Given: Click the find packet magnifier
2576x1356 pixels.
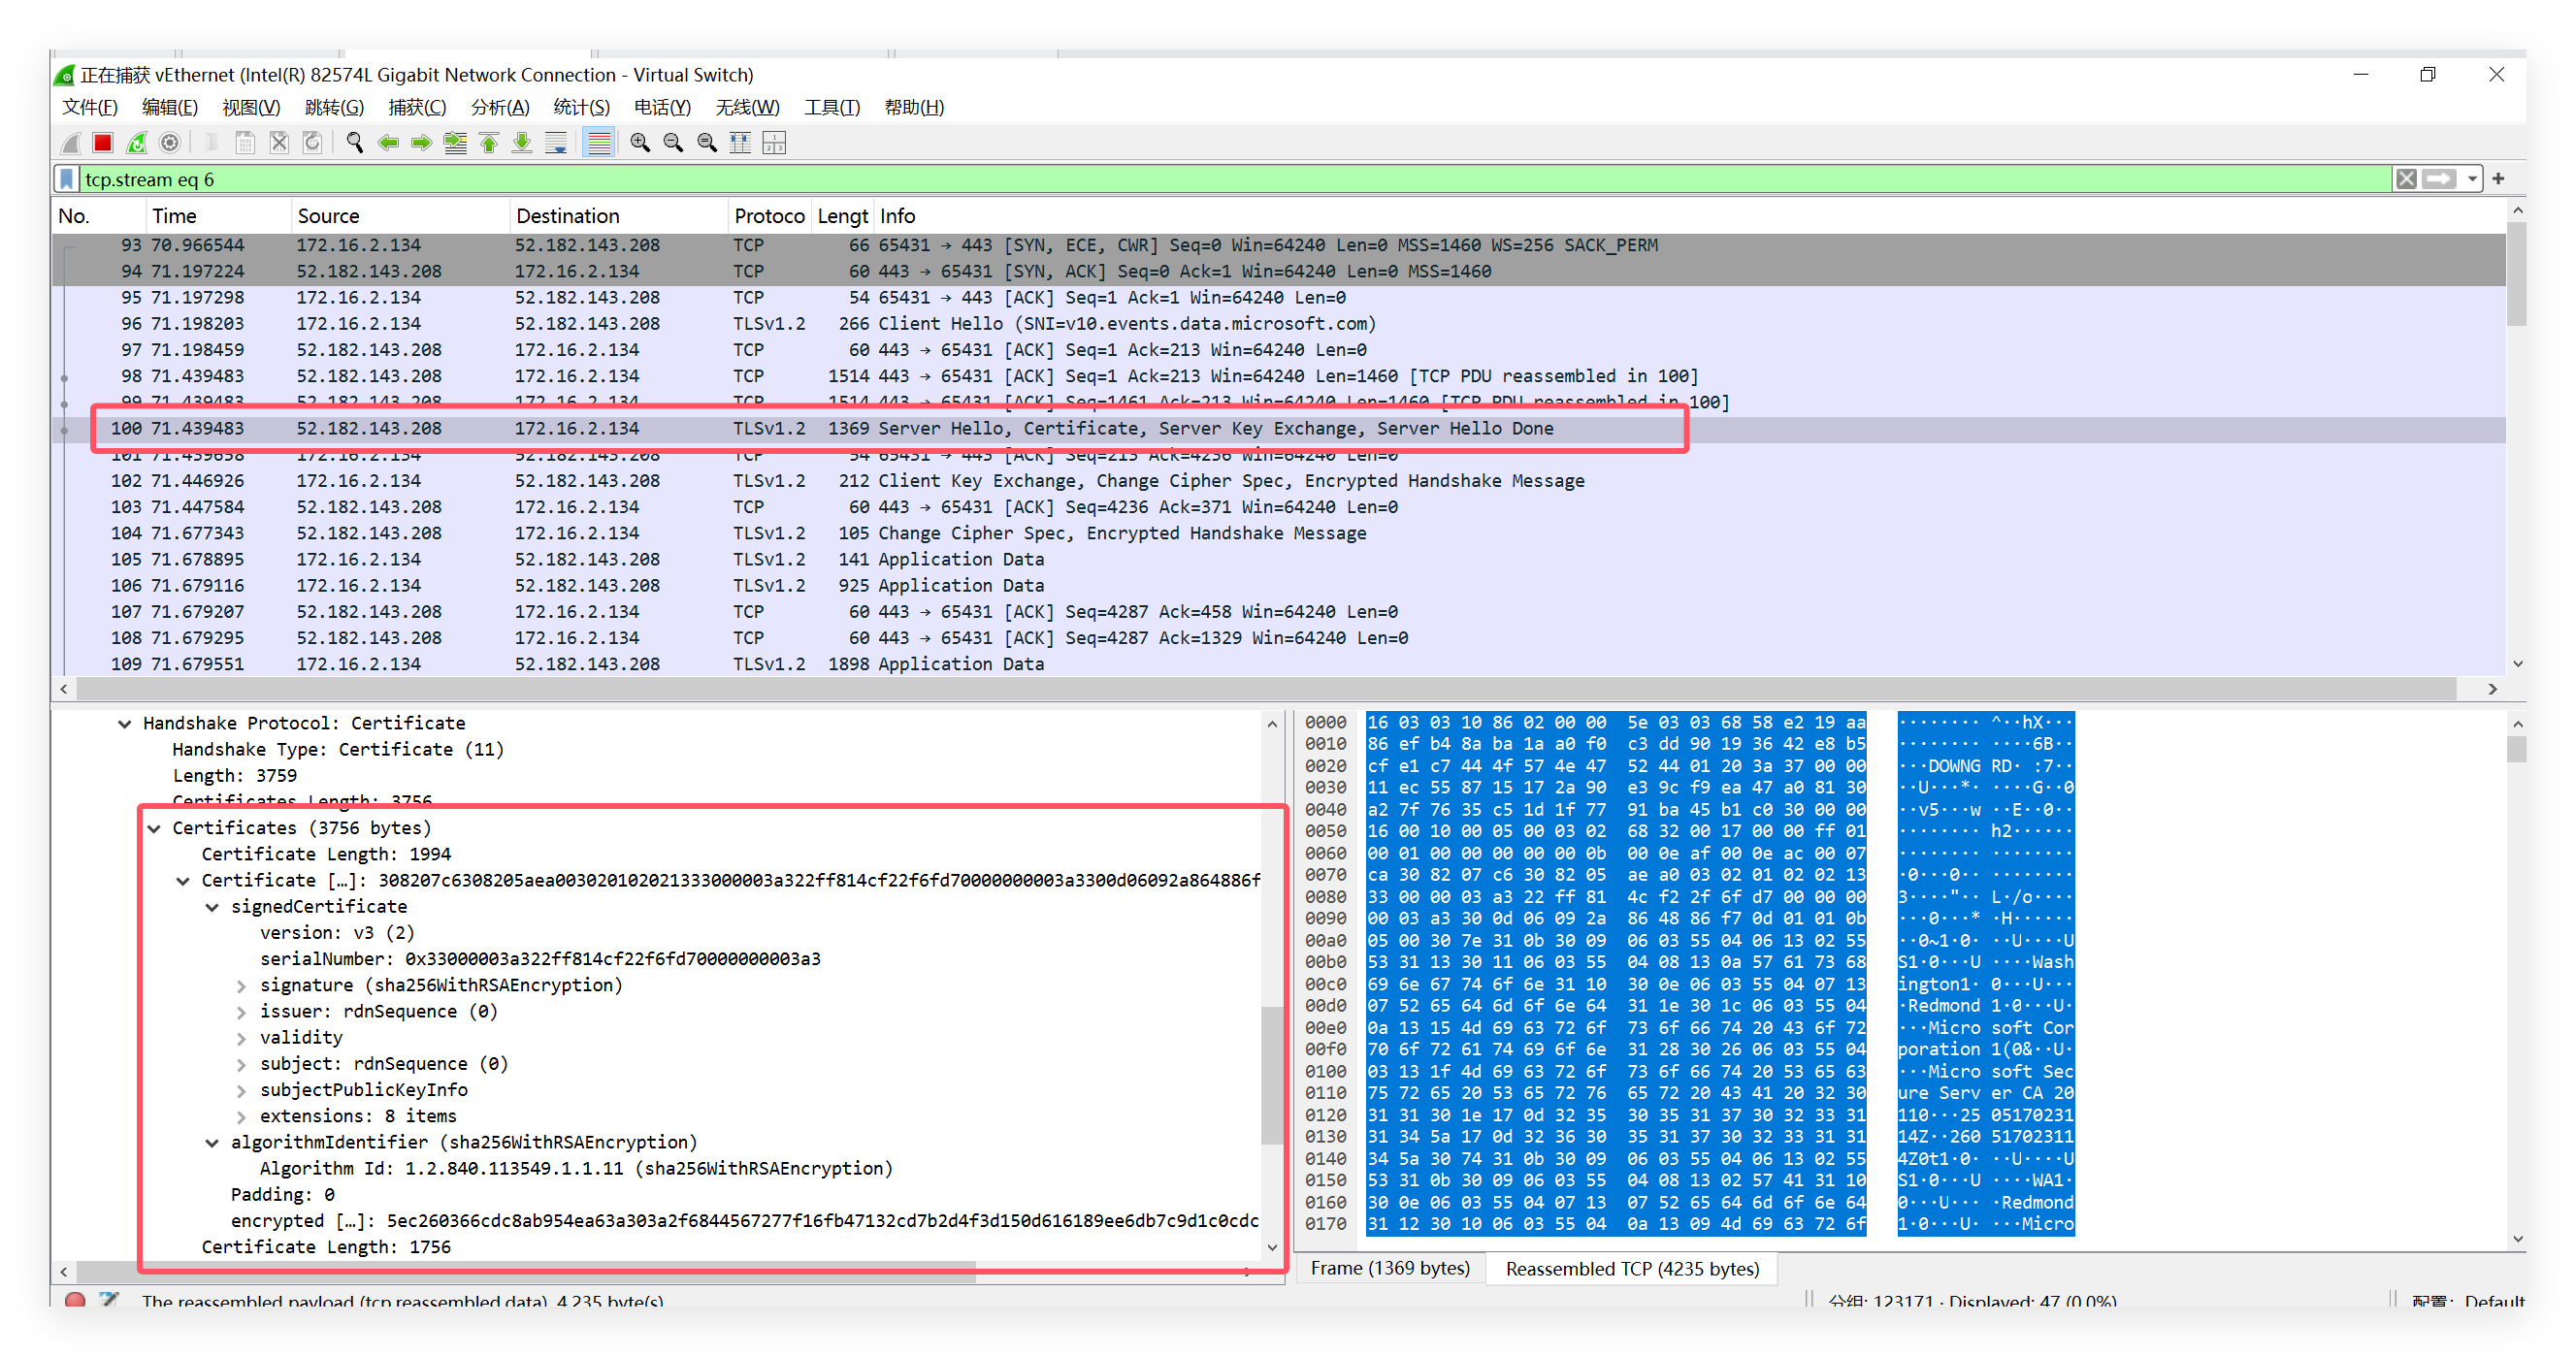Looking at the screenshot, I should click(354, 143).
